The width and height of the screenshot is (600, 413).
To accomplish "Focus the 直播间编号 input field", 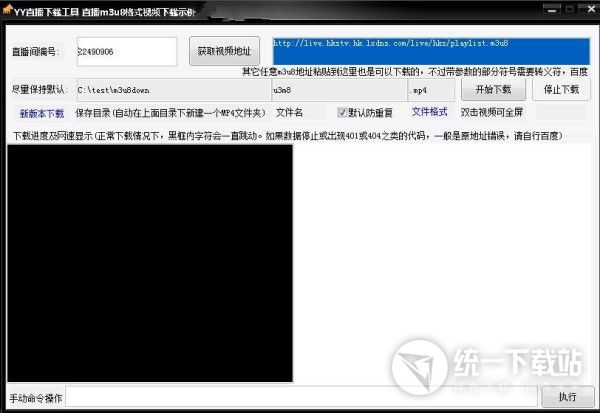I will (x=127, y=51).
